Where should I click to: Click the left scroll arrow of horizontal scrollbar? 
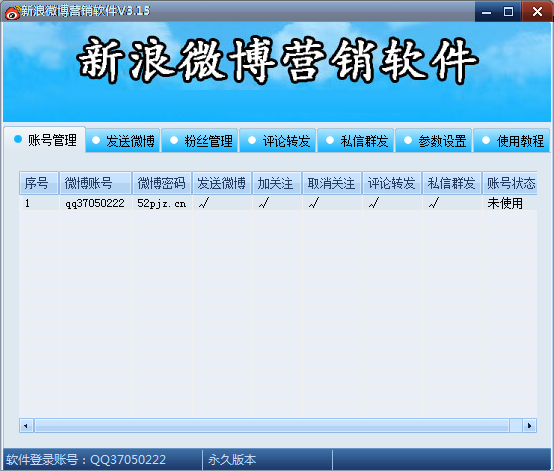click(x=26, y=425)
